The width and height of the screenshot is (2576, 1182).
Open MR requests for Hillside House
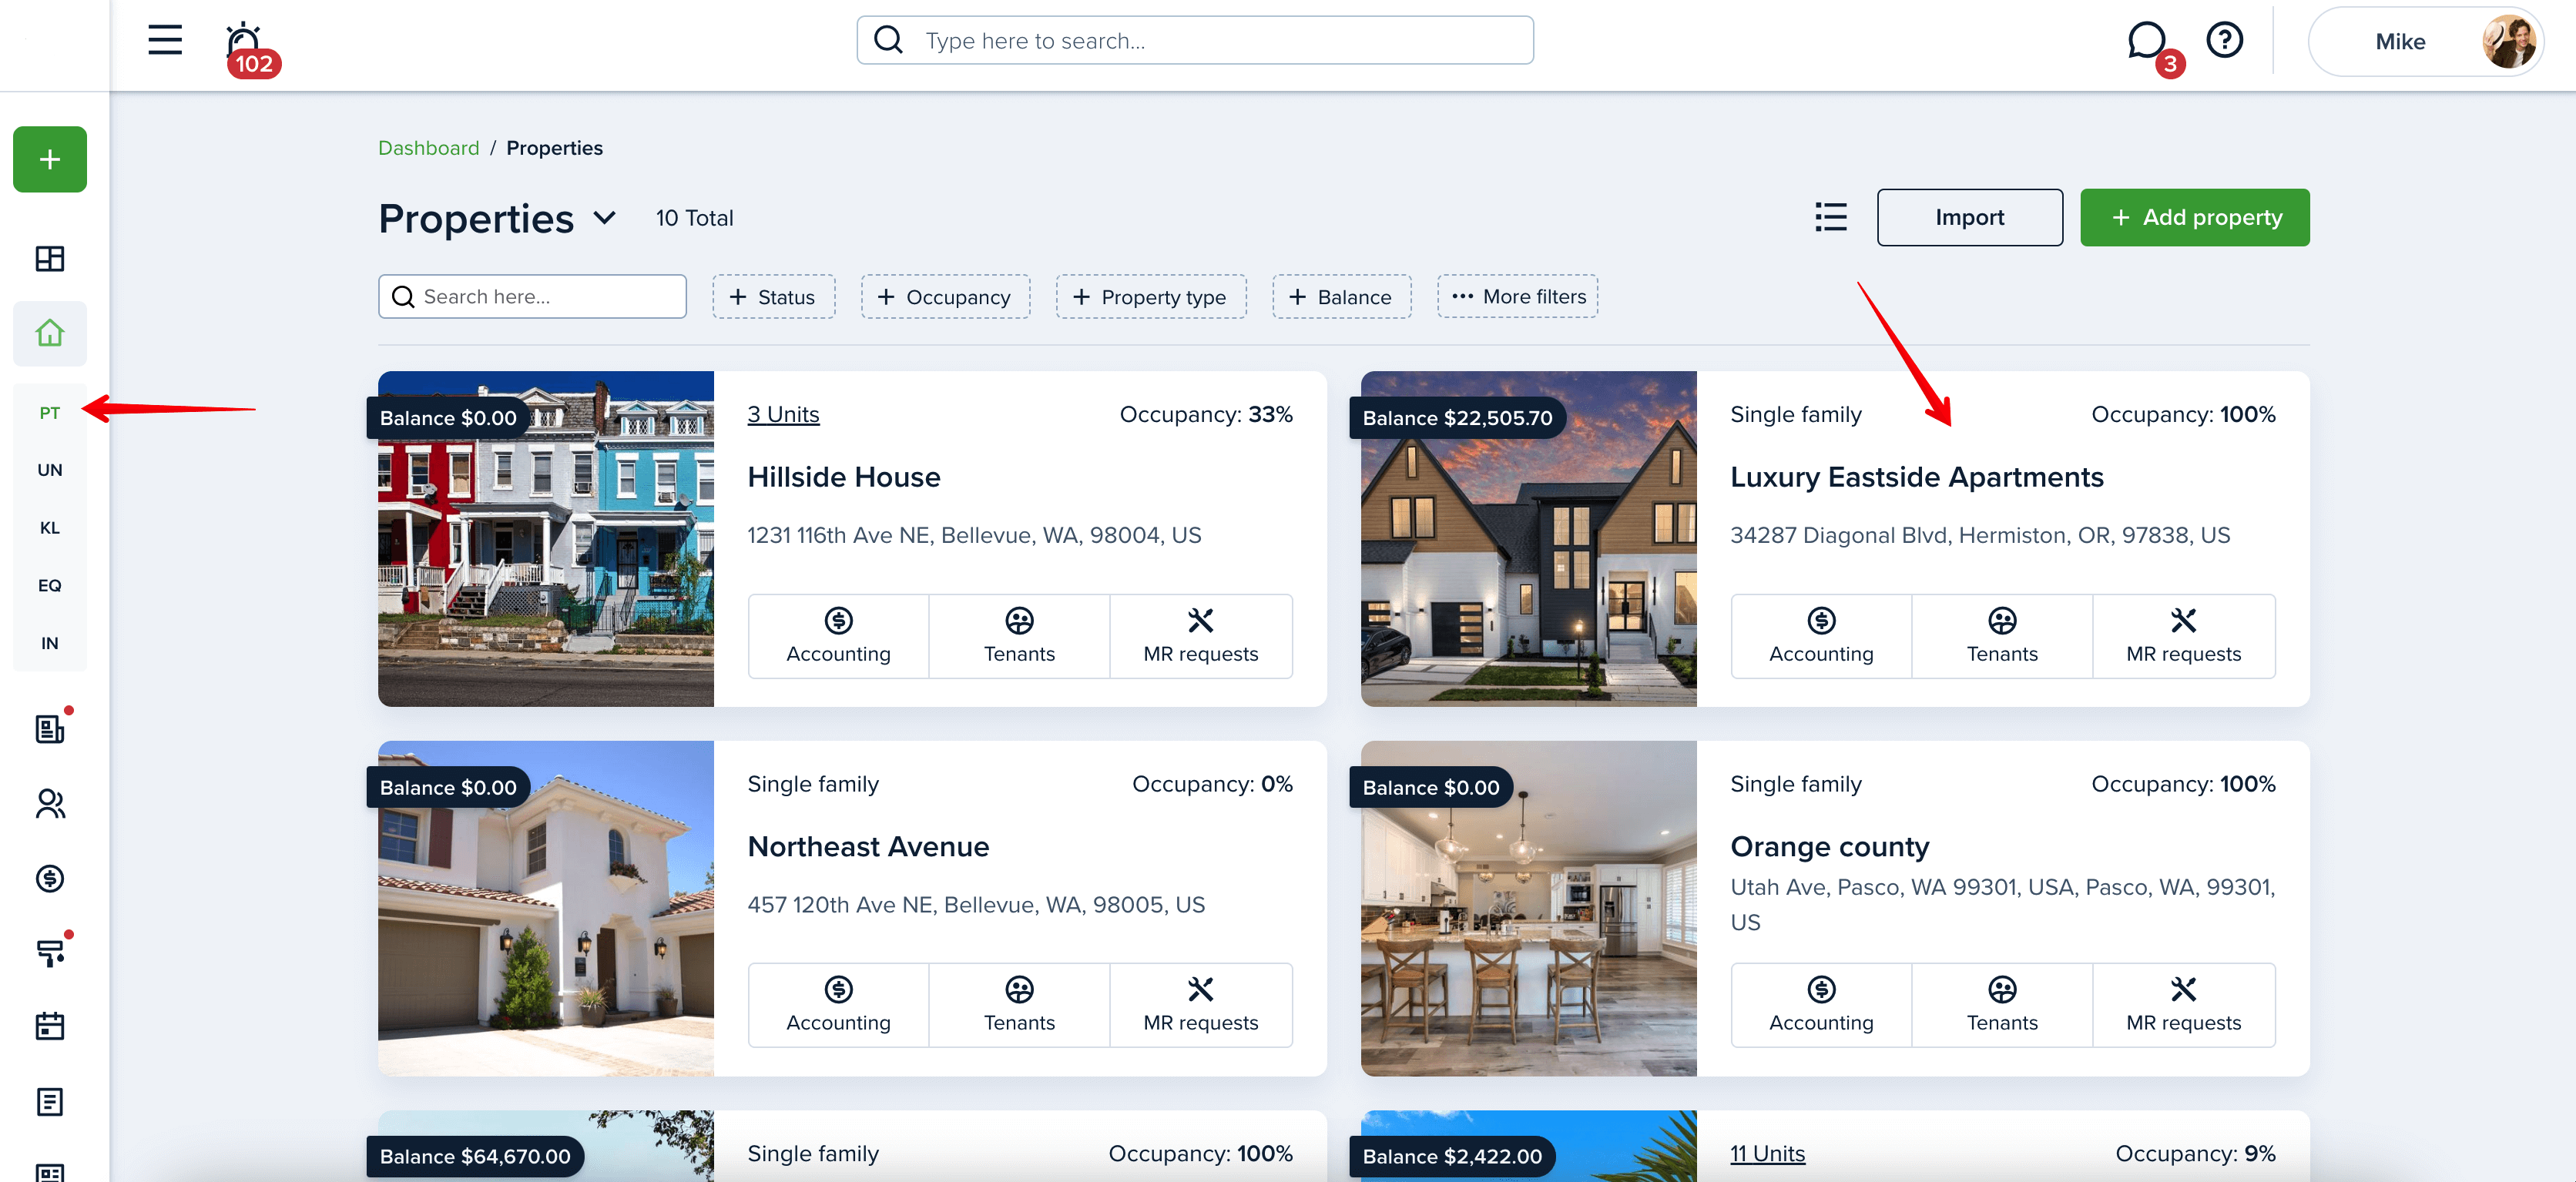(1201, 636)
